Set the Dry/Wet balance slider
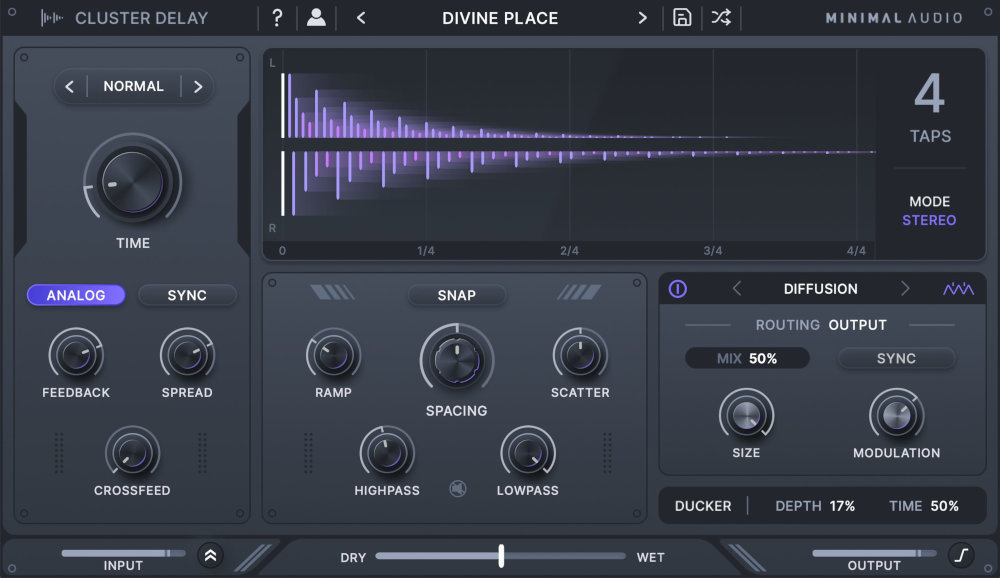This screenshot has height=578, width=1000. (x=500, y=557)
